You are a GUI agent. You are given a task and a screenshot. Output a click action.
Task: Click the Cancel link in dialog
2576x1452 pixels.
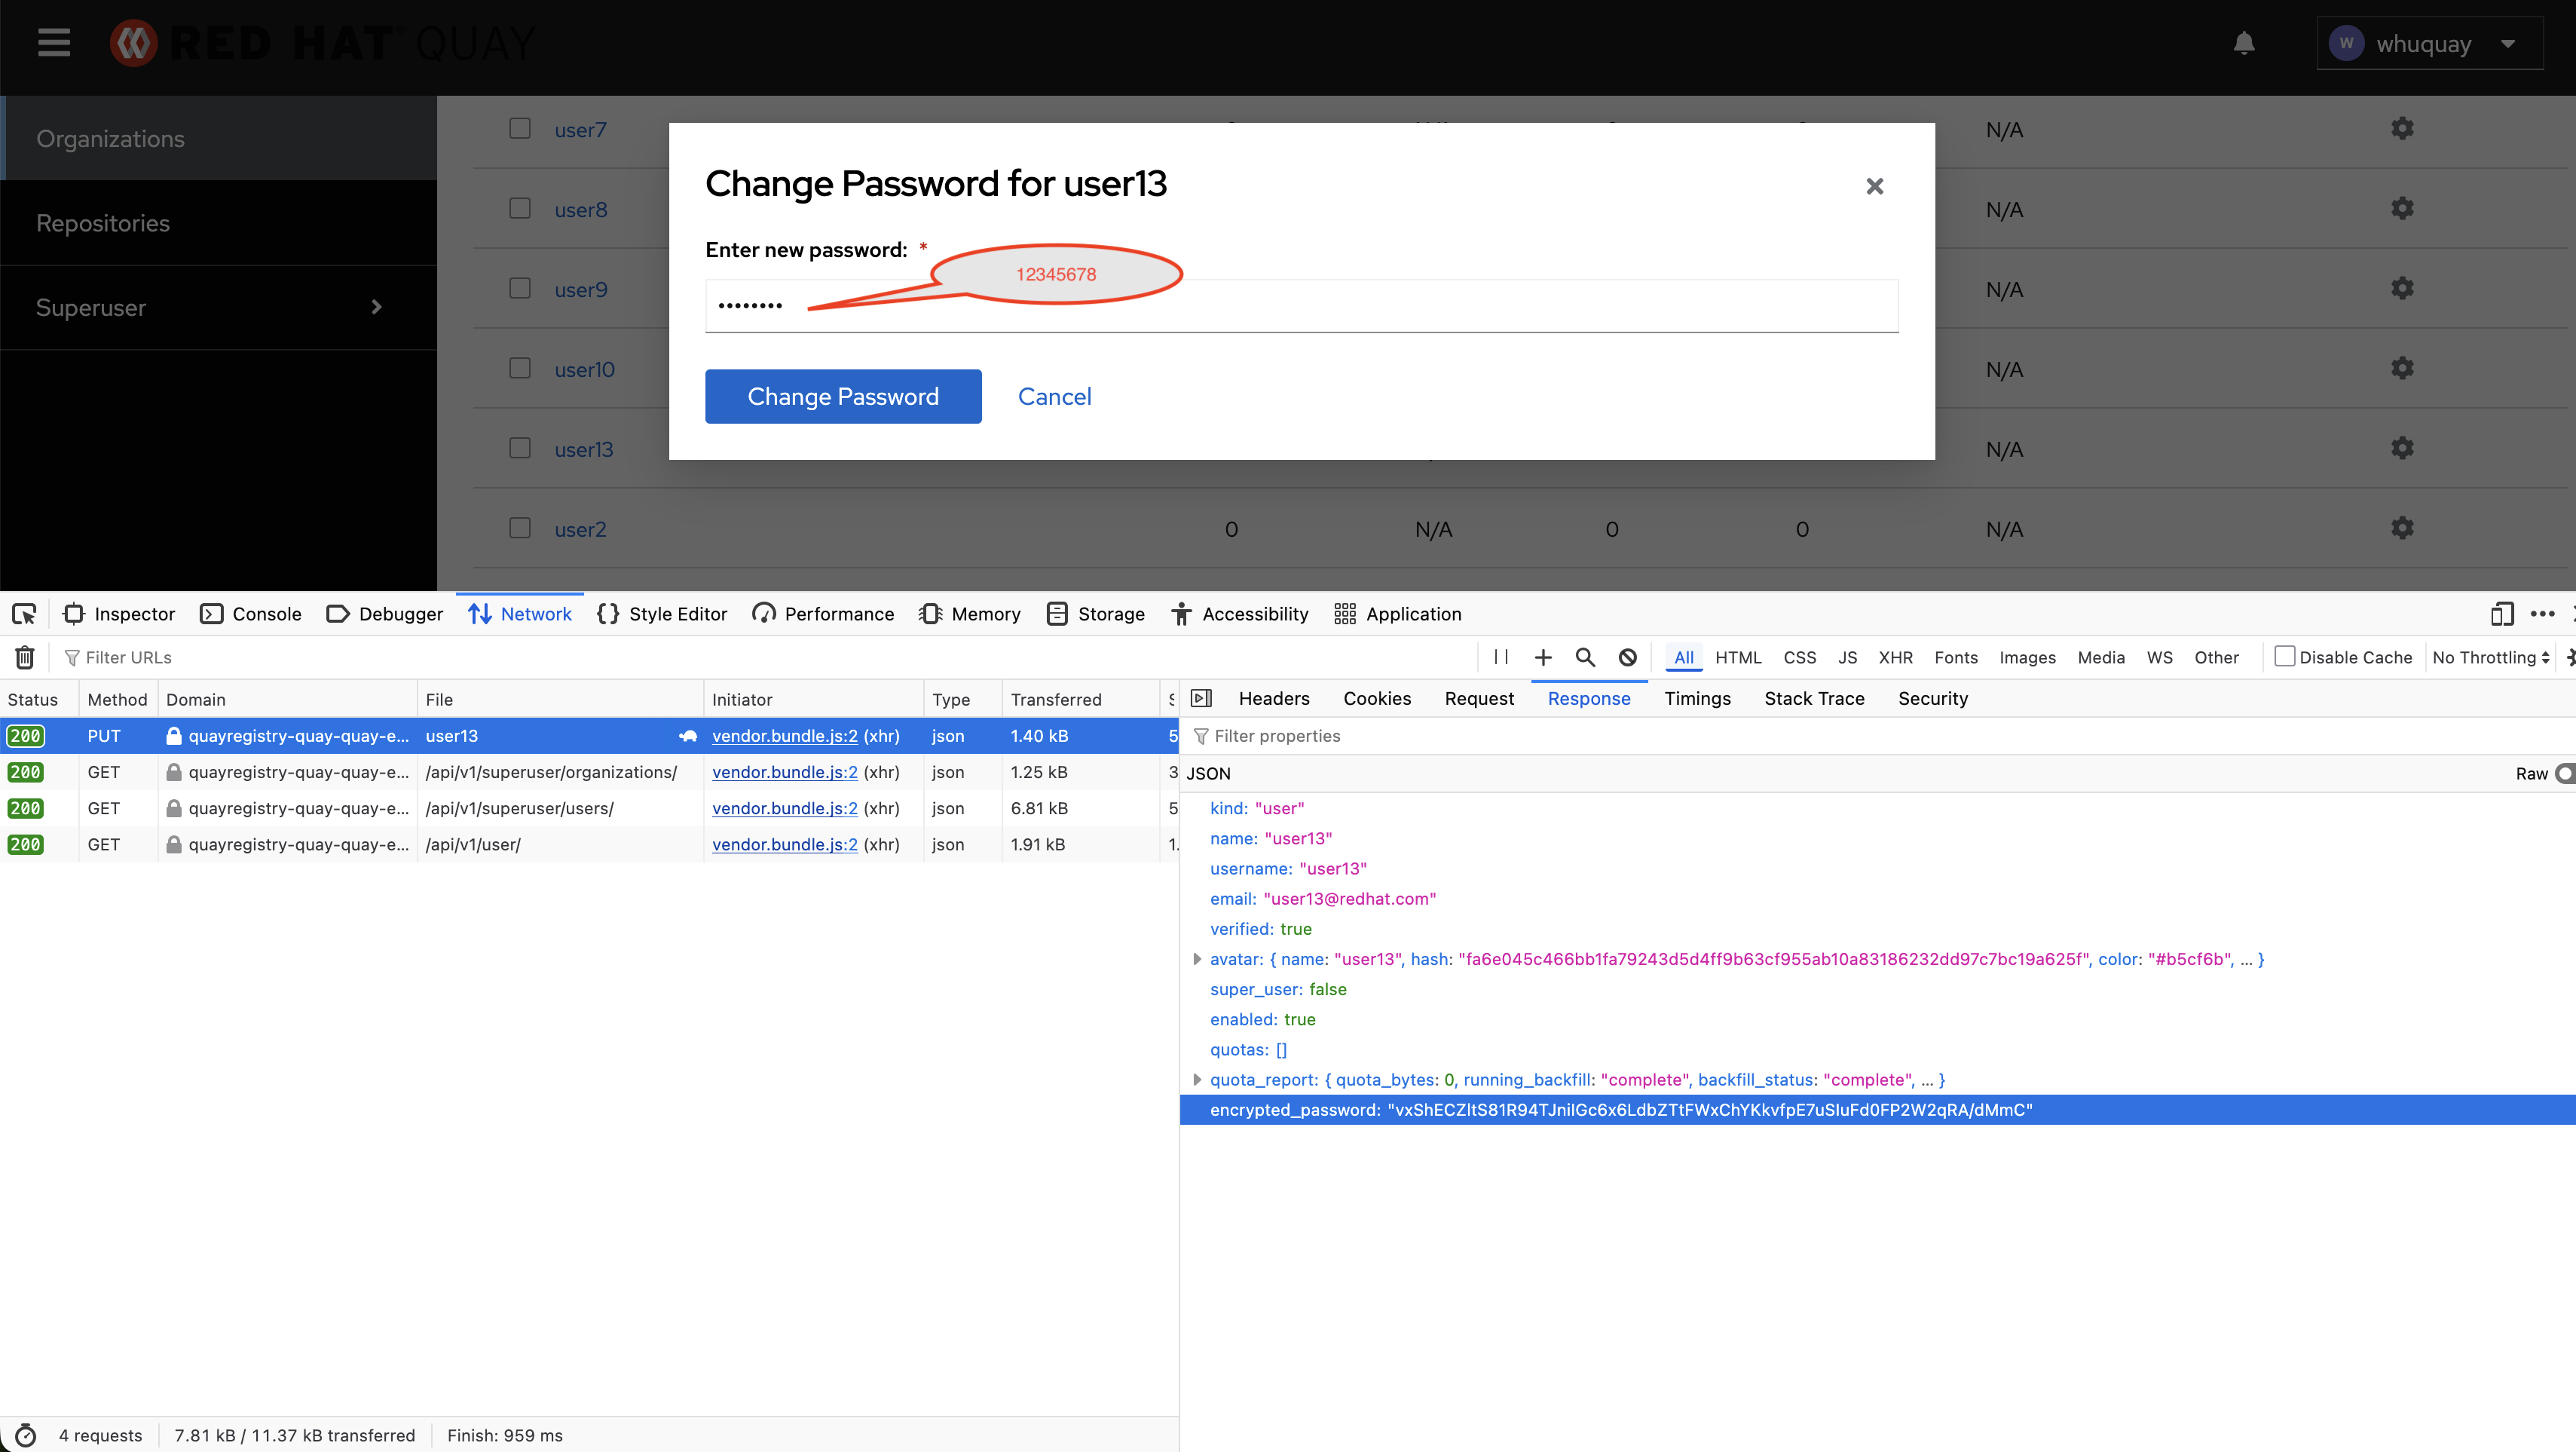click(1054, 396)
